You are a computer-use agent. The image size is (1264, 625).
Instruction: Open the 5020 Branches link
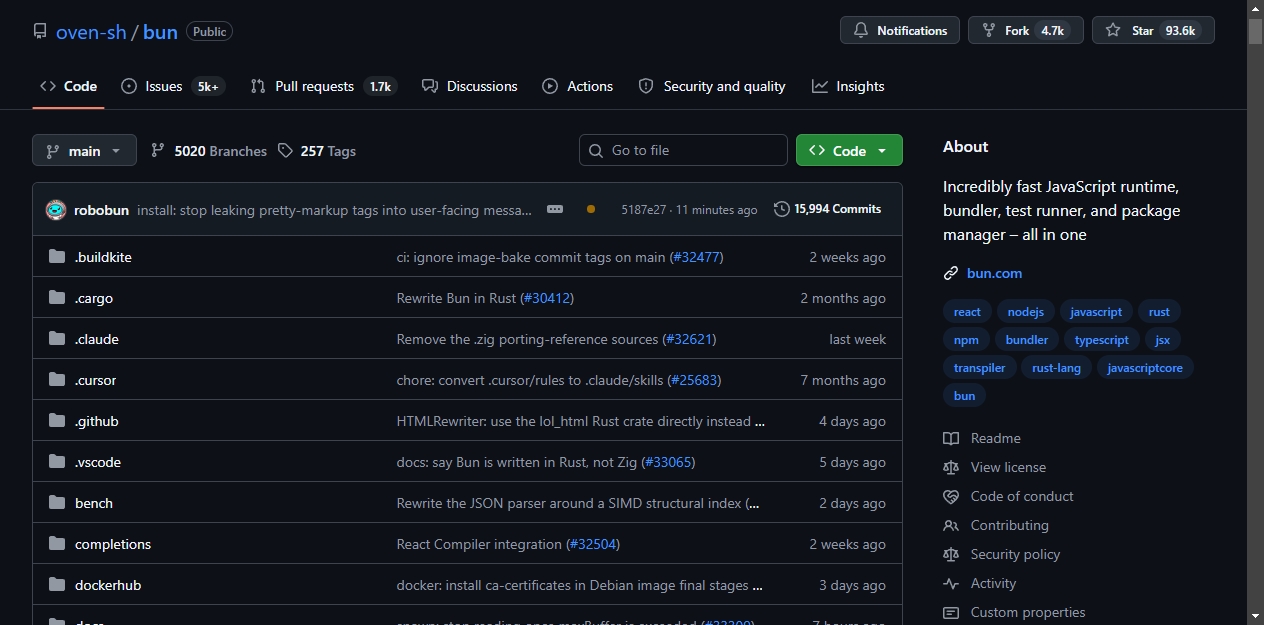click(x=209, y=151)
